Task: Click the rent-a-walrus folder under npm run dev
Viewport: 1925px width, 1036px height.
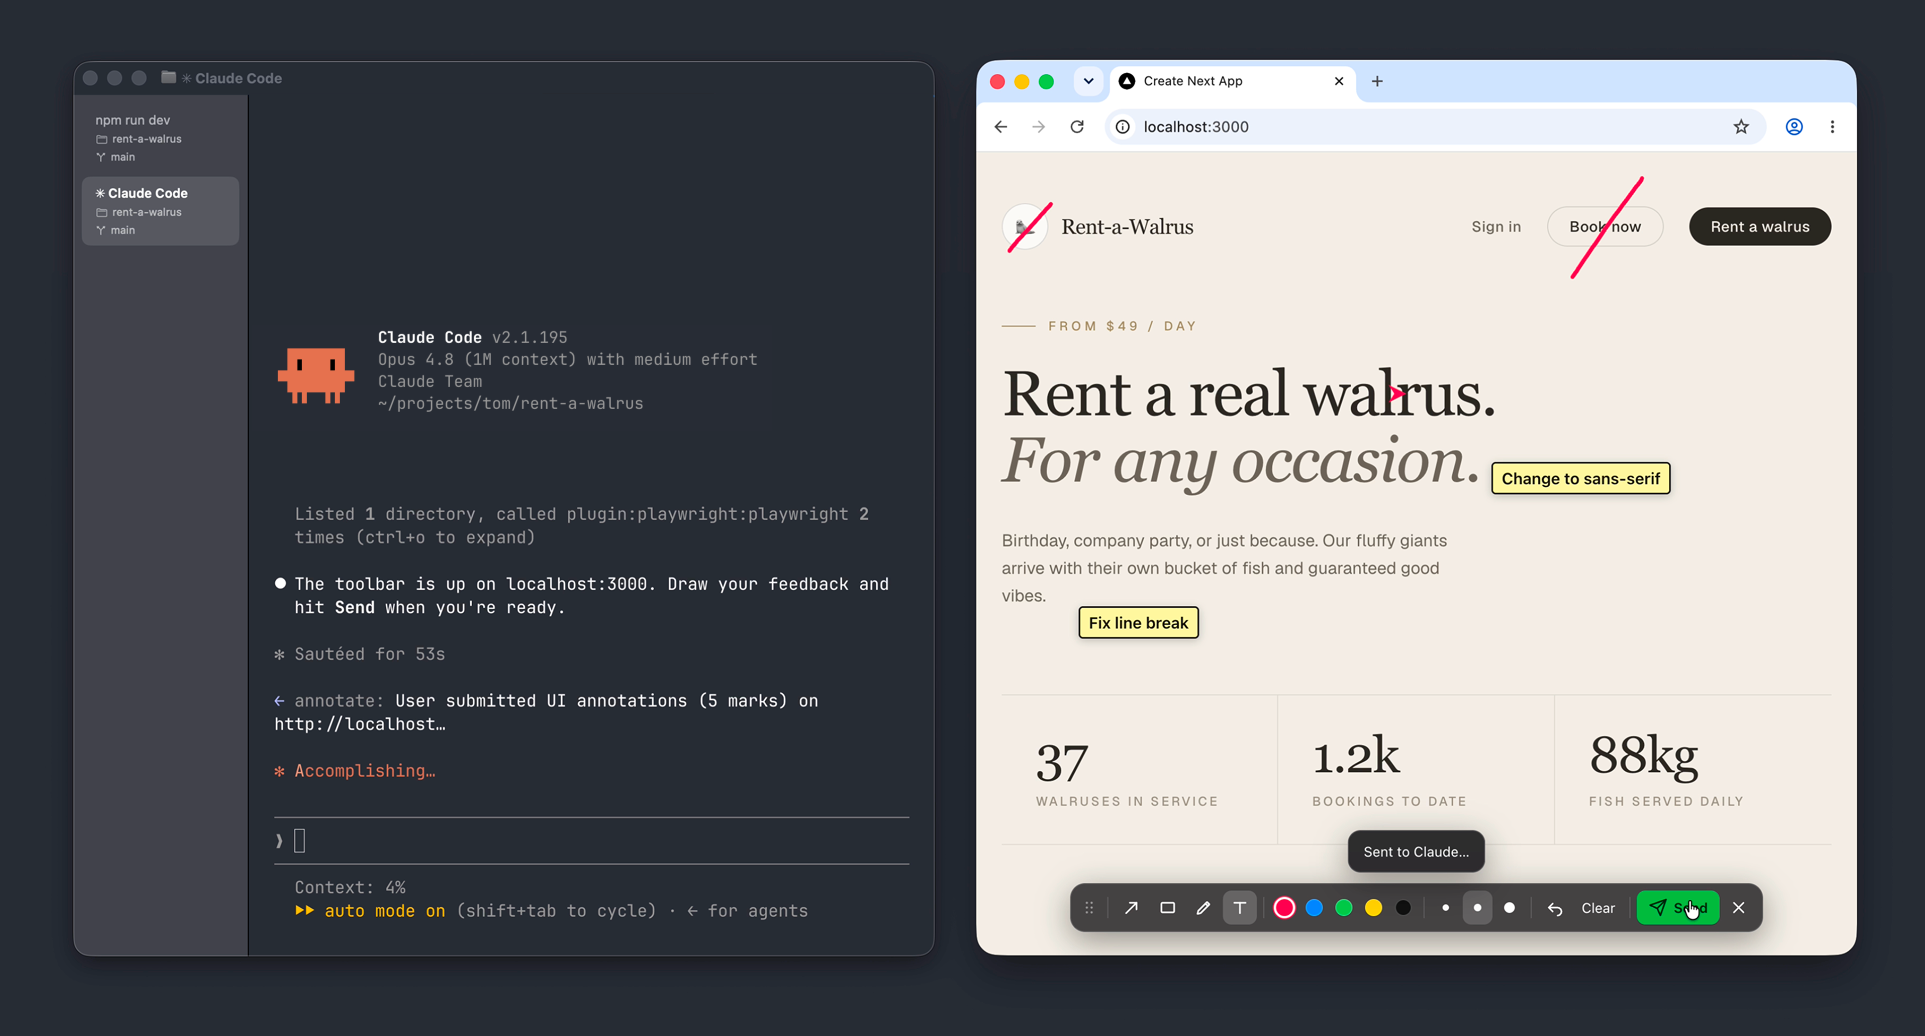Action: point(138,139)
